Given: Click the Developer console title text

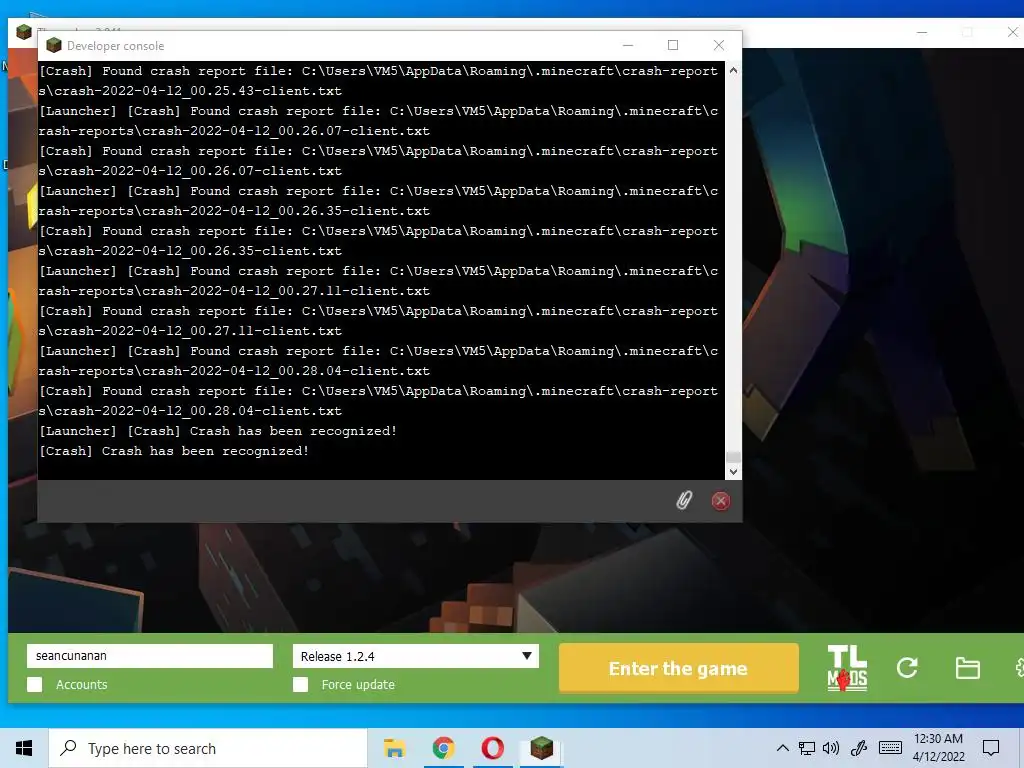Looking at the screenshot, I should click(116, 46).
